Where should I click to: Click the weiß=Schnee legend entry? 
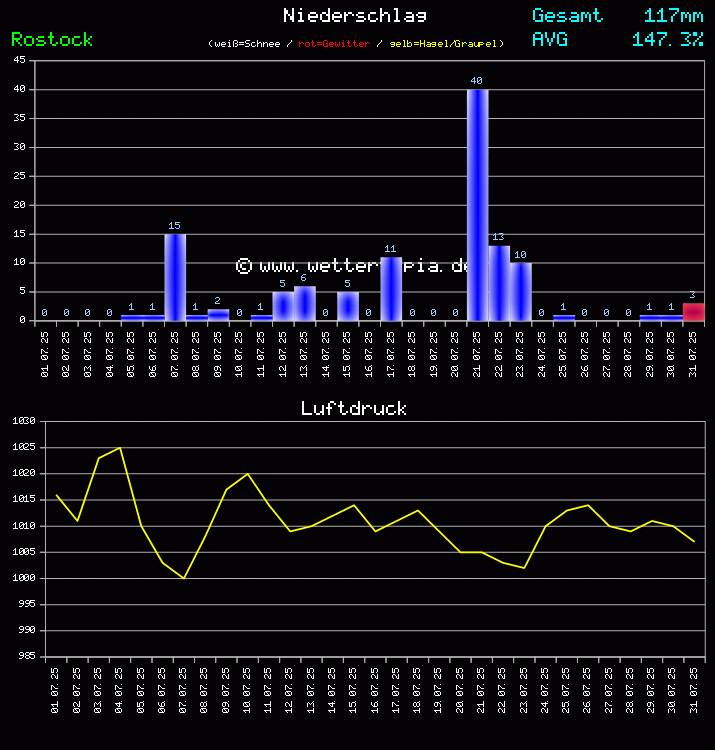click(x=249, y=44)
